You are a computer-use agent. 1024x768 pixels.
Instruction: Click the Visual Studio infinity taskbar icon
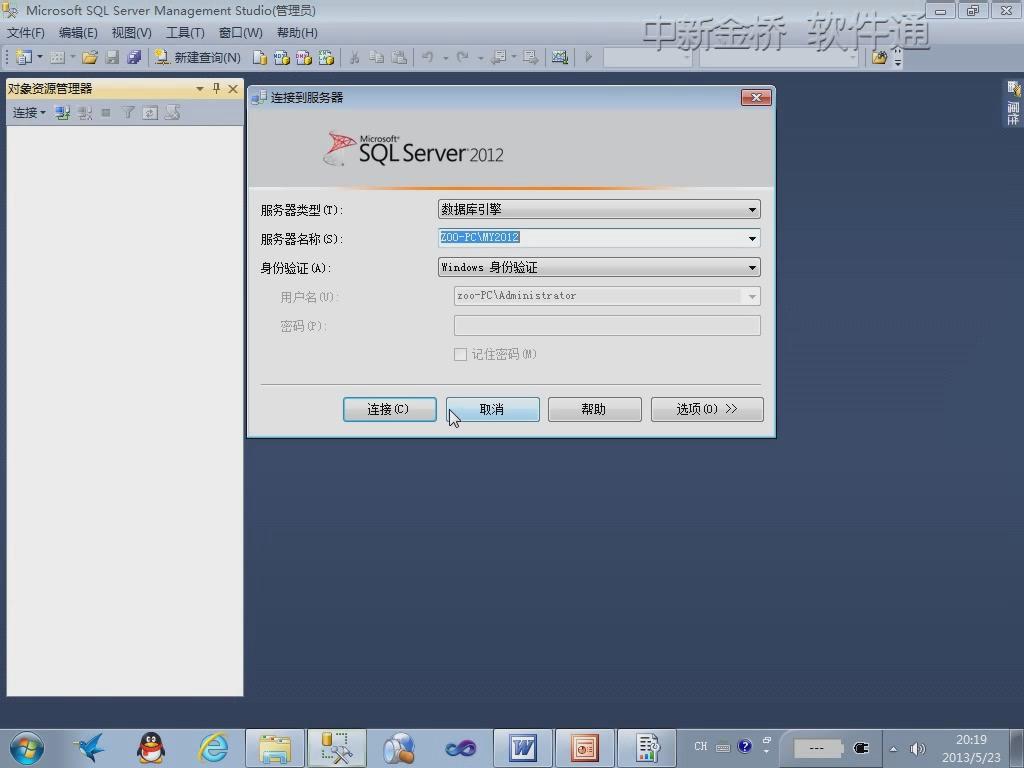tap(461, 748)
